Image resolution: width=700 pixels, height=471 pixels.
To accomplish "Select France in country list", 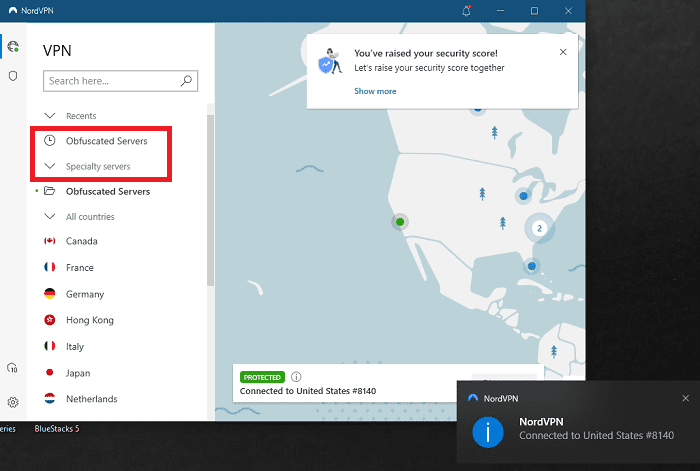I will [80, 267].
